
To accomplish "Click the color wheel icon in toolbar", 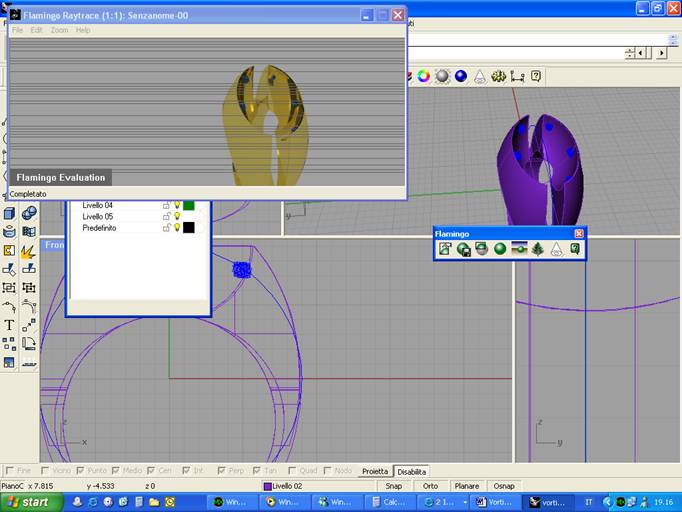I will (x=424, y=76).
